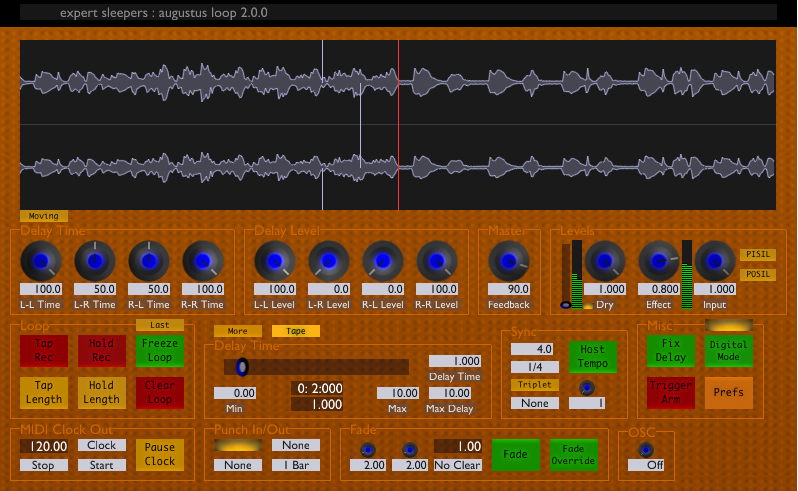Click the Max 10.00 value field
The height and width of the screenshot is (491, 798).
[x=398, y=393]
